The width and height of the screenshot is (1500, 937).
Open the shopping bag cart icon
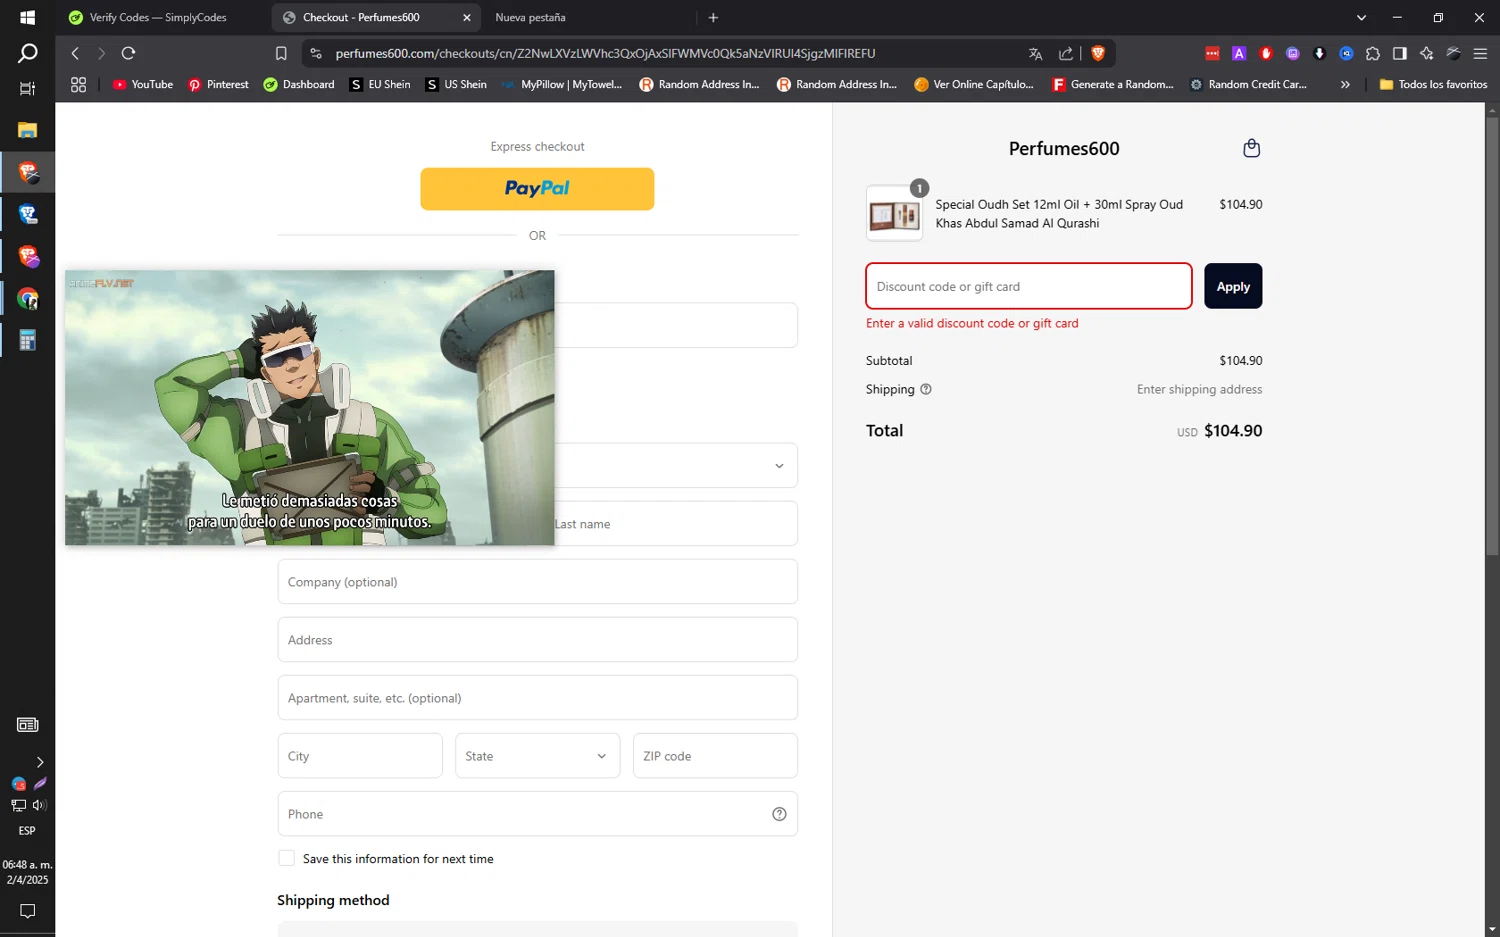1251,148
